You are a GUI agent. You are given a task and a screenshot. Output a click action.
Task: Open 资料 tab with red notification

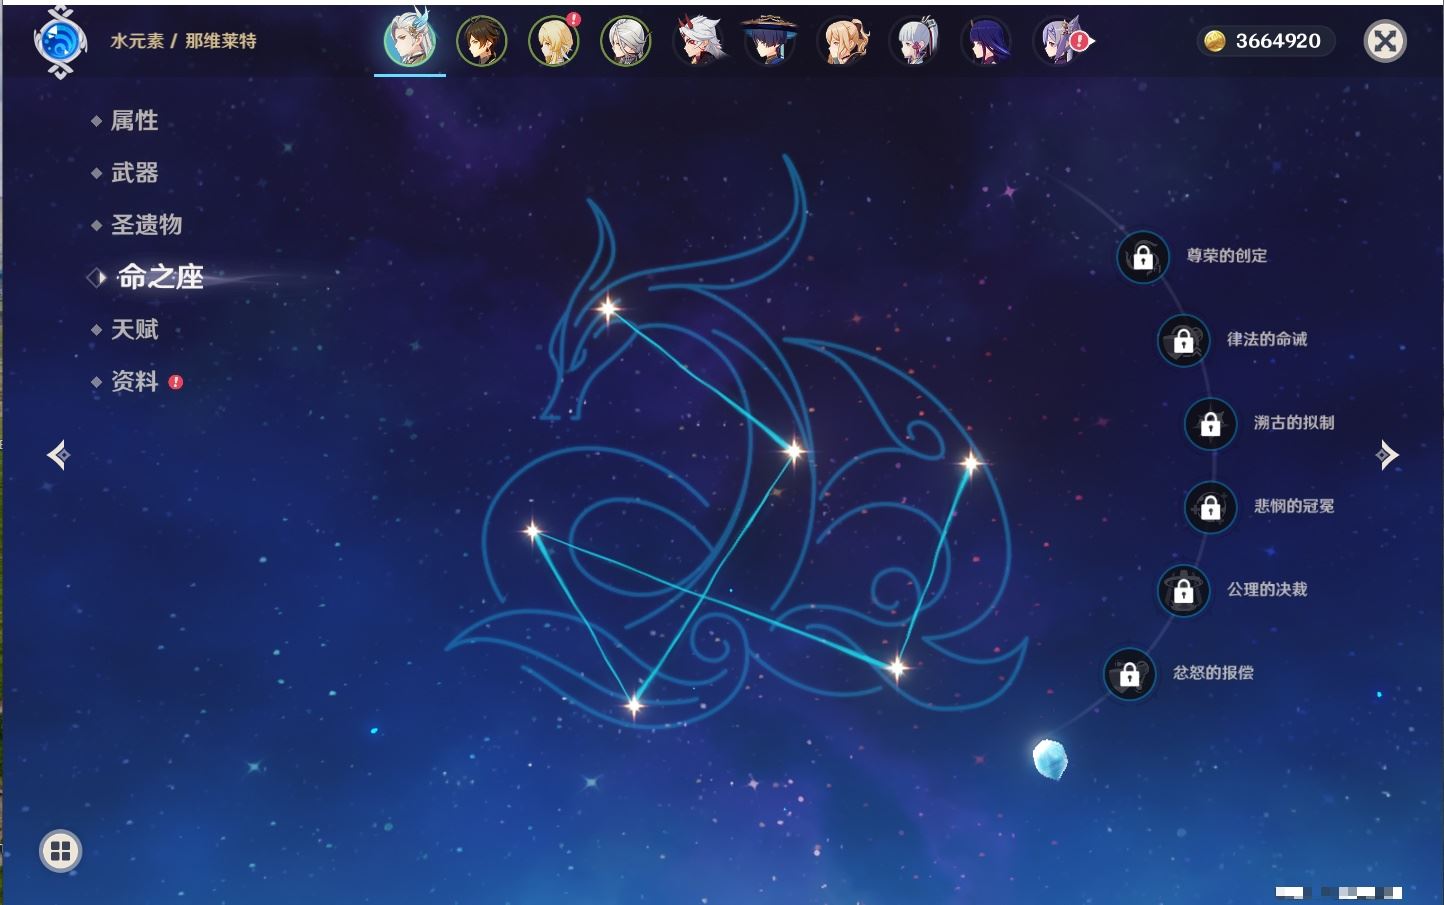tap(134, 381)
